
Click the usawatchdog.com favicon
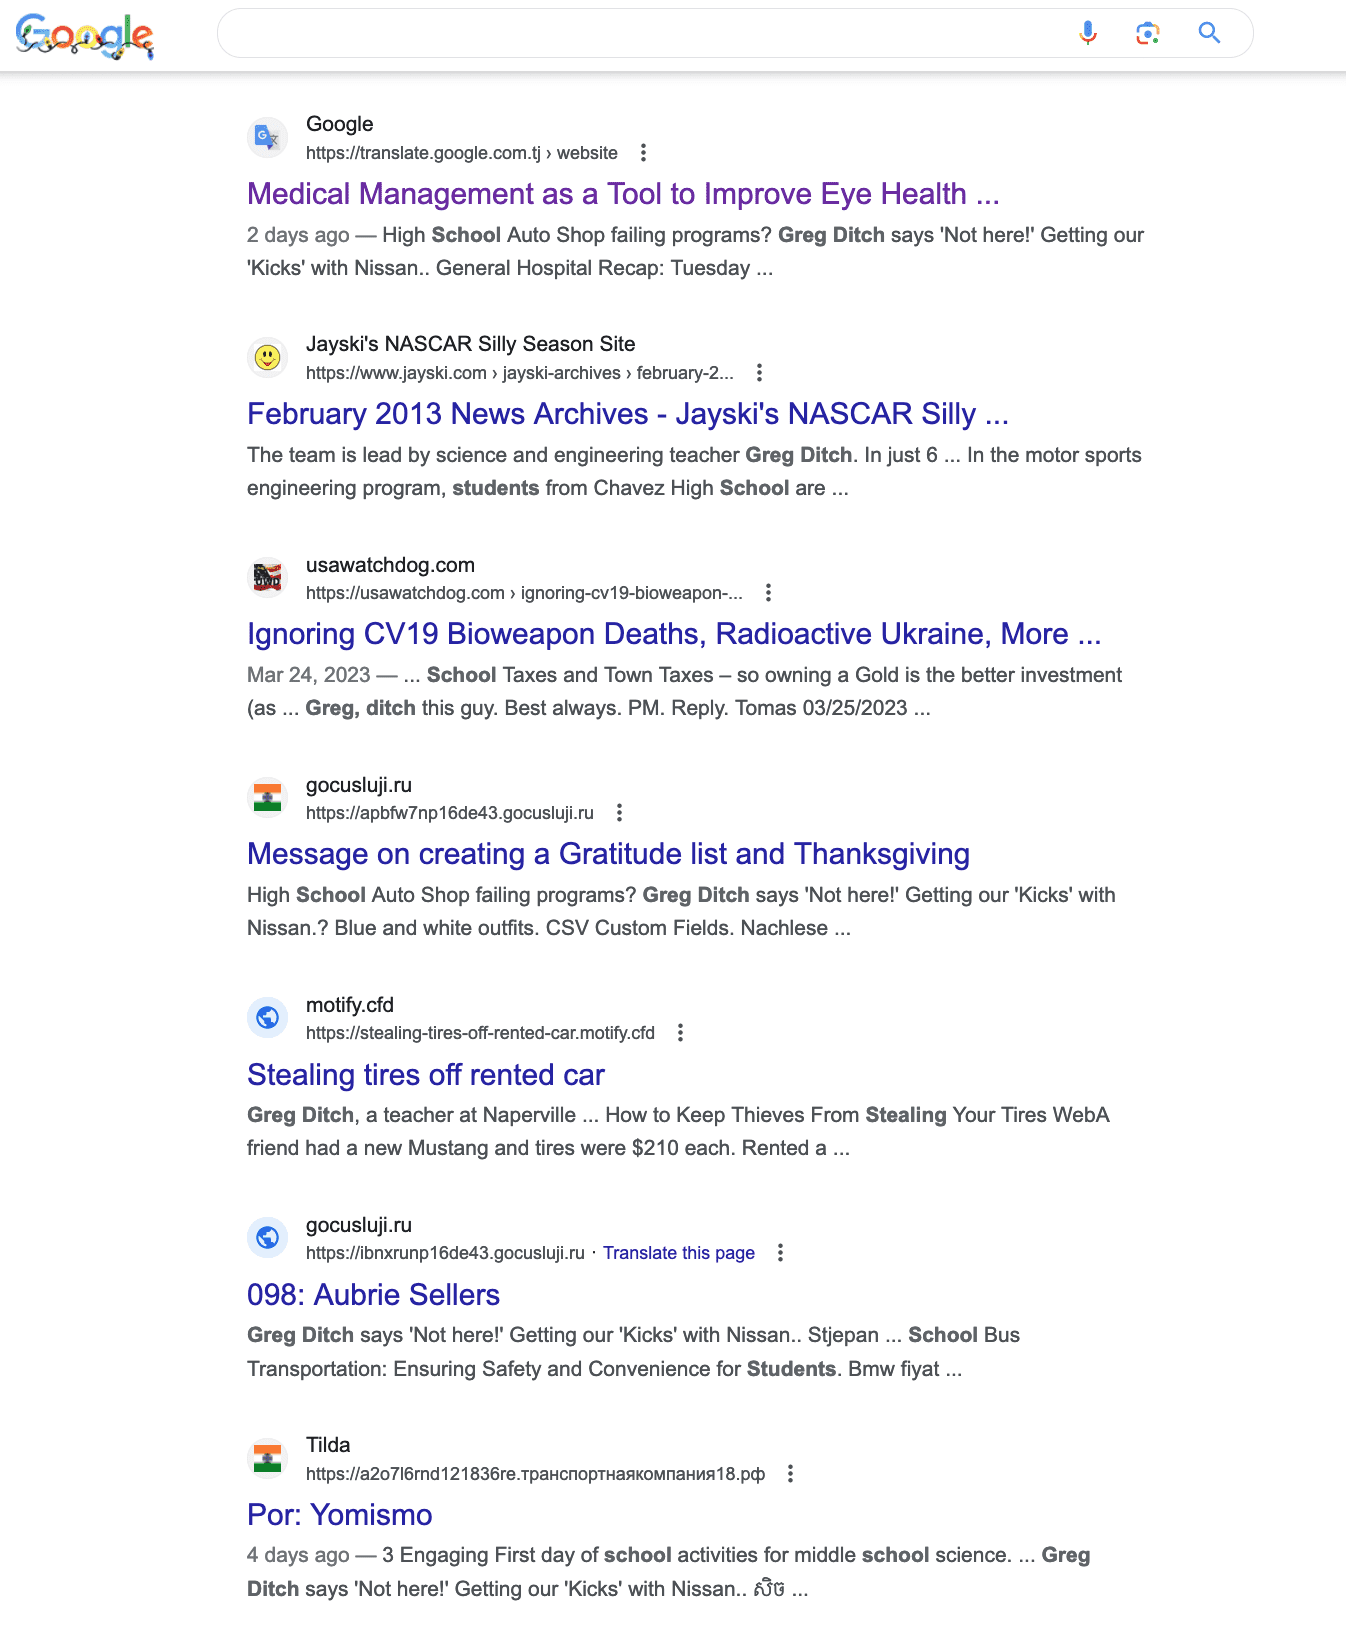(267, 577)
